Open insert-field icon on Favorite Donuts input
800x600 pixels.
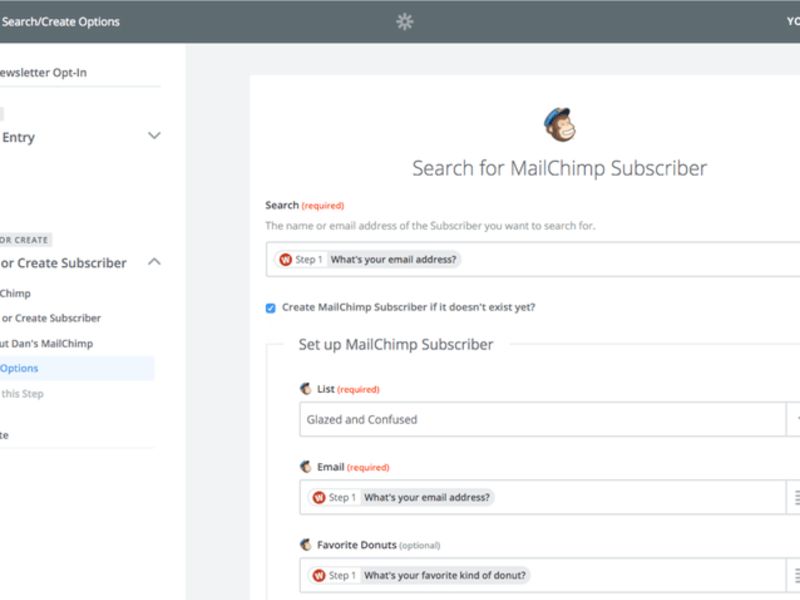click(x=796, y=576)
